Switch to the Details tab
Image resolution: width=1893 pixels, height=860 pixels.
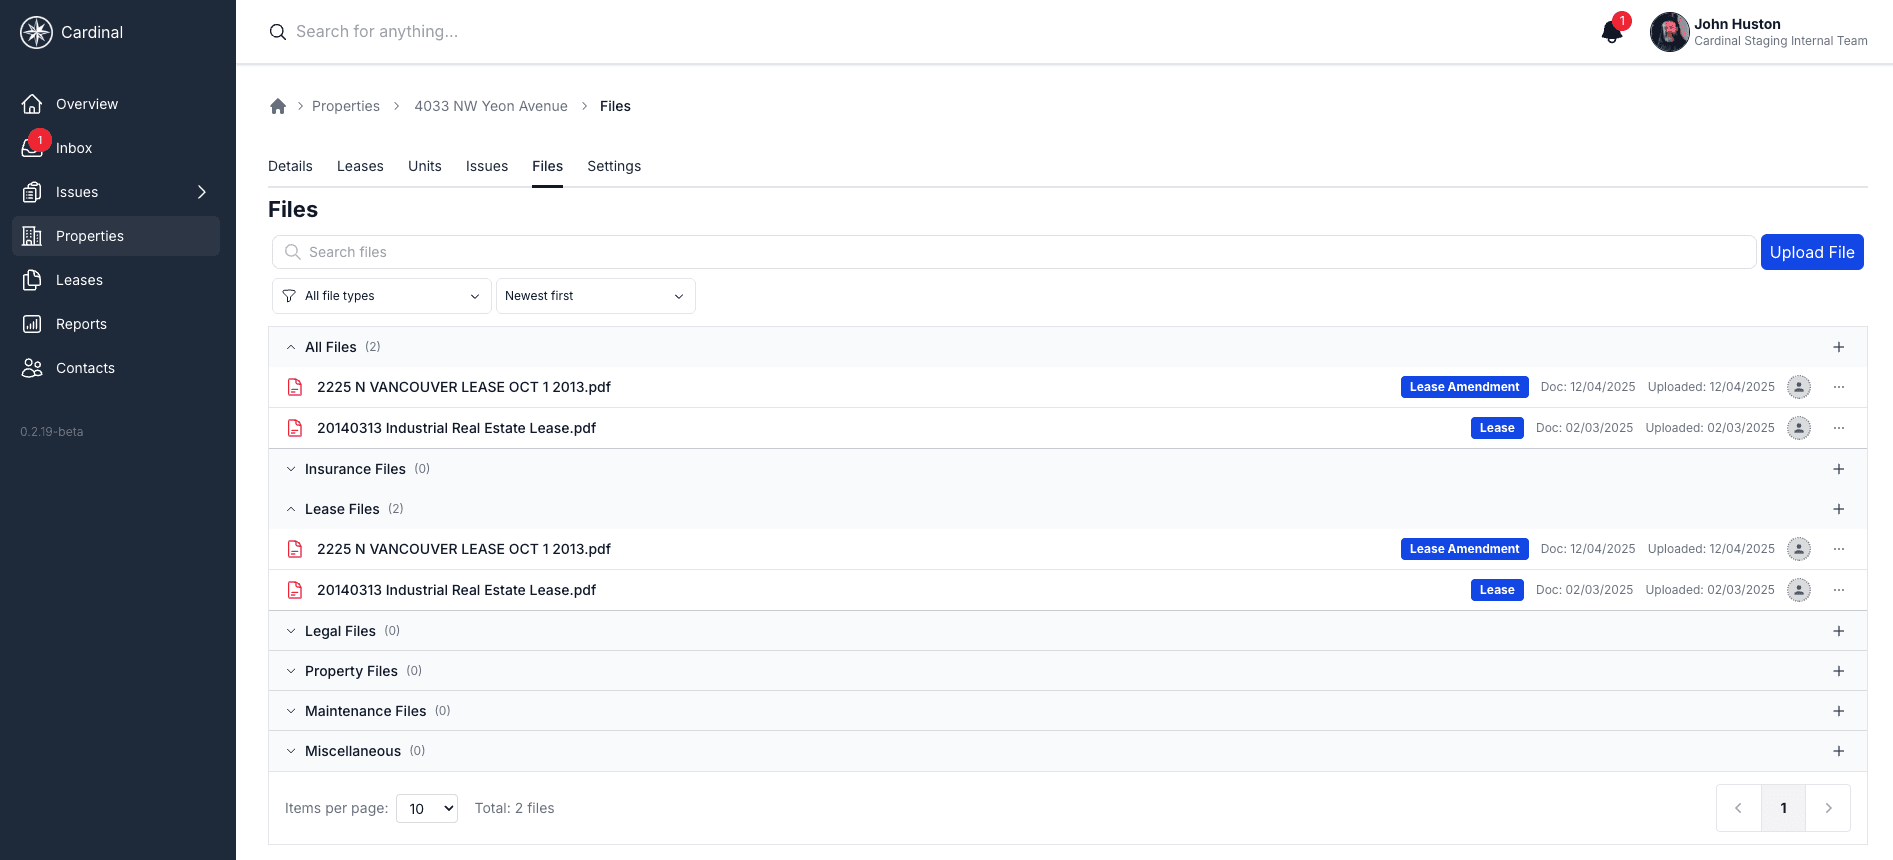[290, 166]
